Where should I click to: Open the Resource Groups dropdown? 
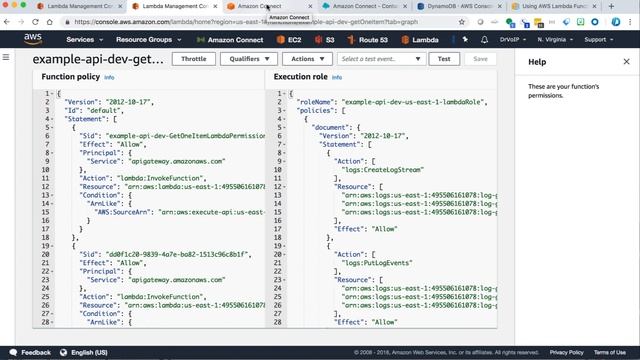tap(149, 40)
